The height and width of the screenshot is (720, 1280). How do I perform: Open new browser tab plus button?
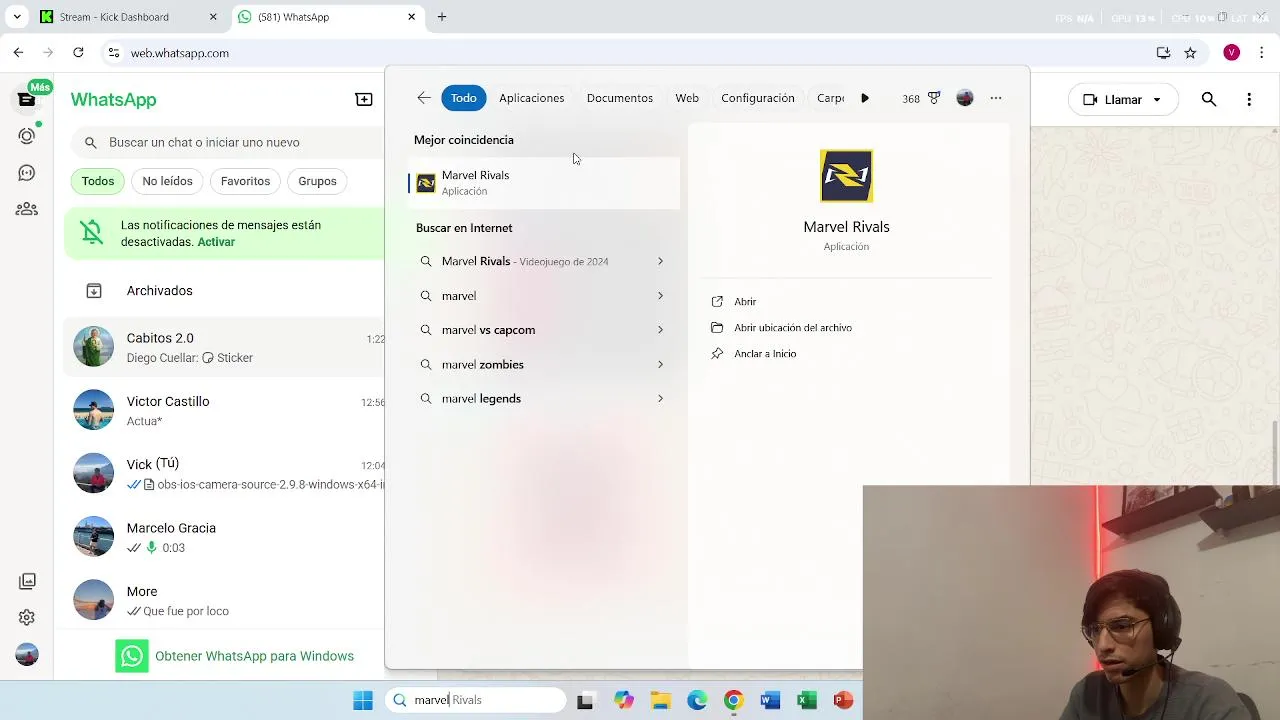click(442, 17)
